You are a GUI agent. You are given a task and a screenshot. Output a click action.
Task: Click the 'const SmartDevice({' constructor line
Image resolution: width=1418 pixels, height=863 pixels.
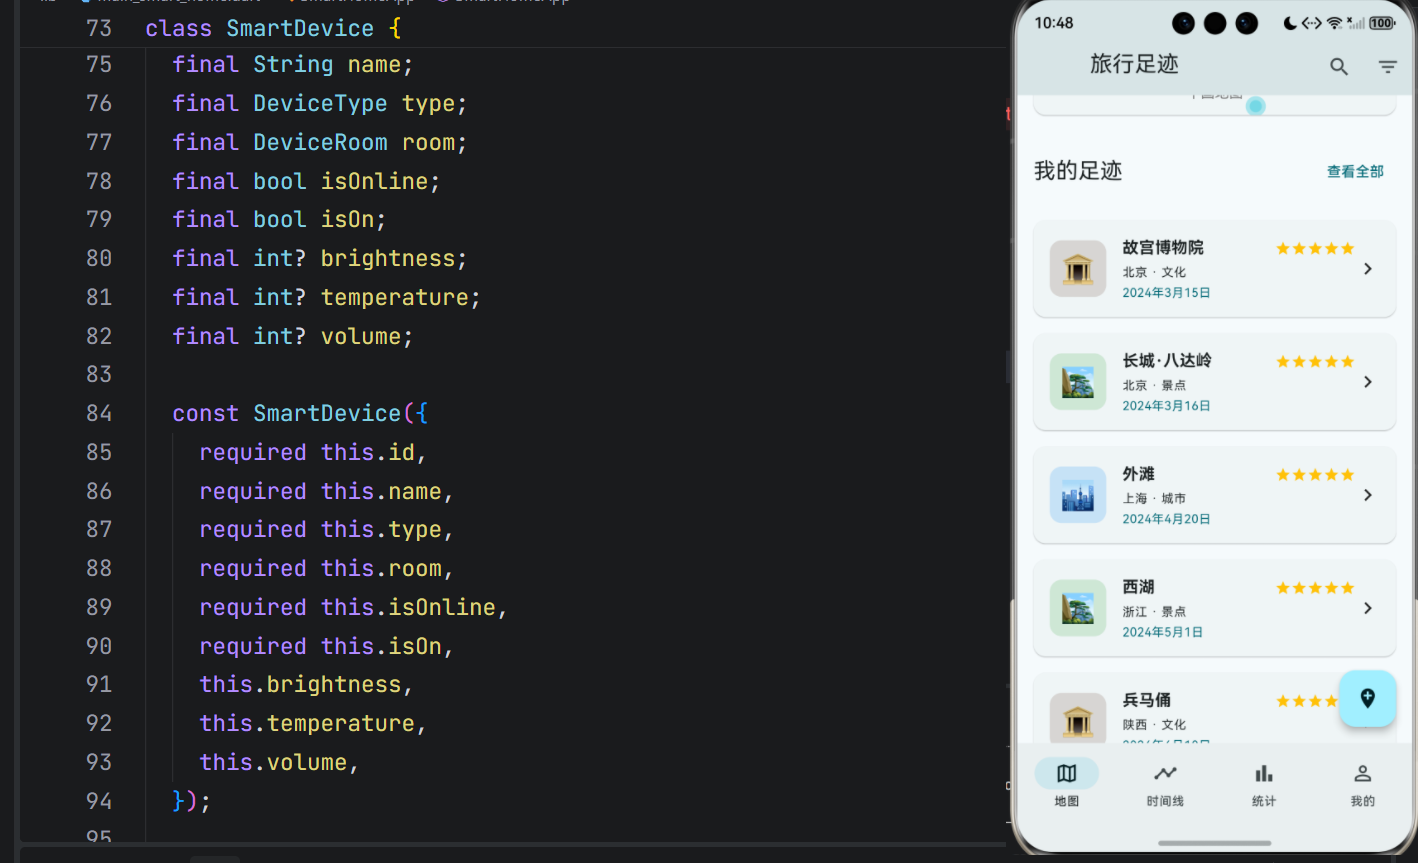point(300,413)
